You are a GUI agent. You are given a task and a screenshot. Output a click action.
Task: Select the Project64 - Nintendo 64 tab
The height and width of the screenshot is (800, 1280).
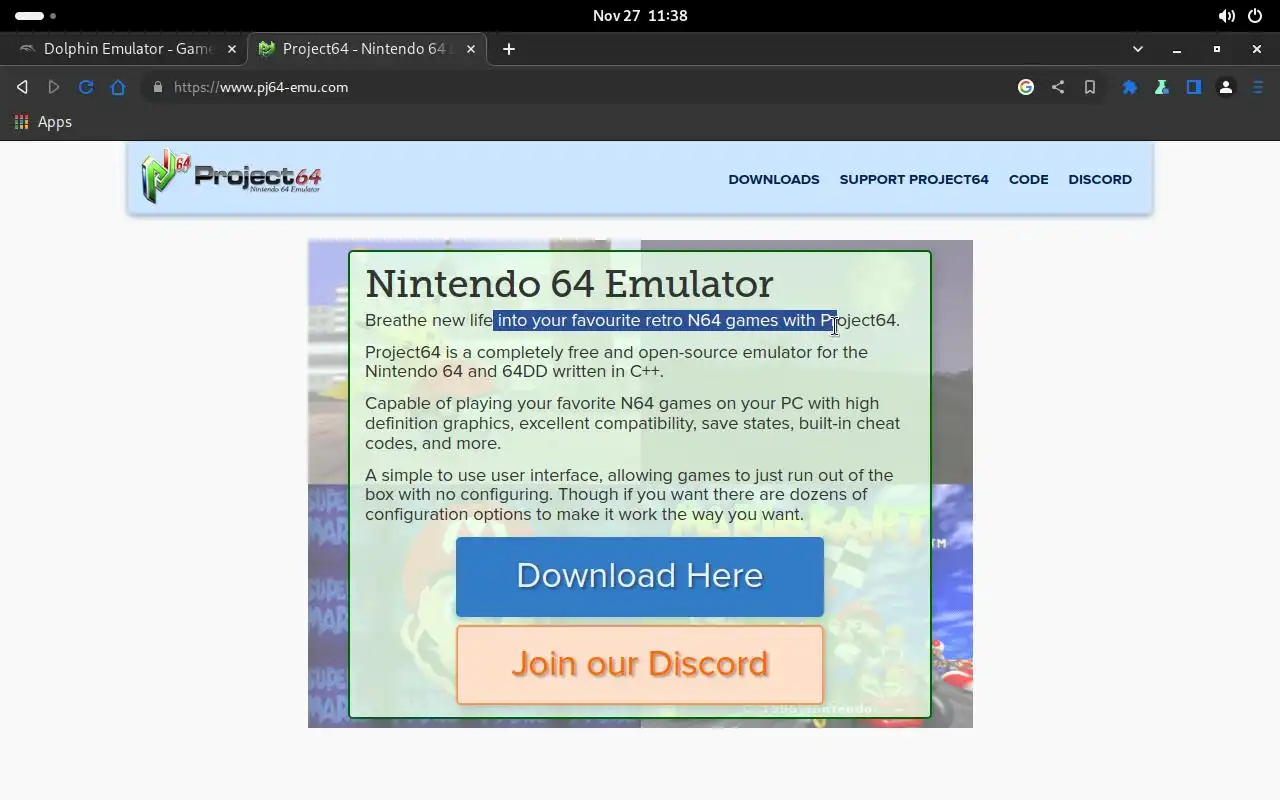(x=367, y=49)
